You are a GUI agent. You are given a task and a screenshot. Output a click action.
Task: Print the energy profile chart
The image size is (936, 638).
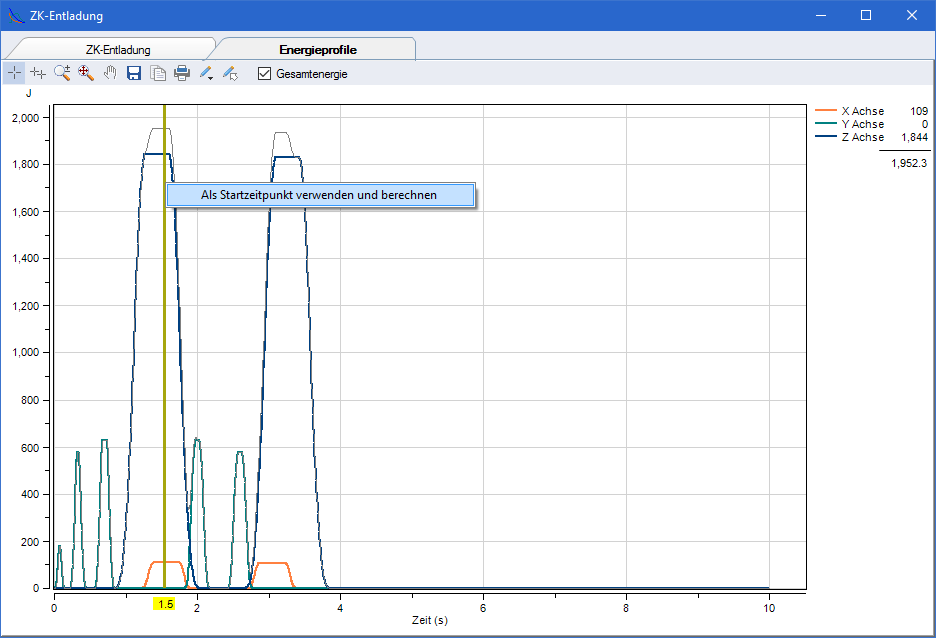tap(182, 73)
